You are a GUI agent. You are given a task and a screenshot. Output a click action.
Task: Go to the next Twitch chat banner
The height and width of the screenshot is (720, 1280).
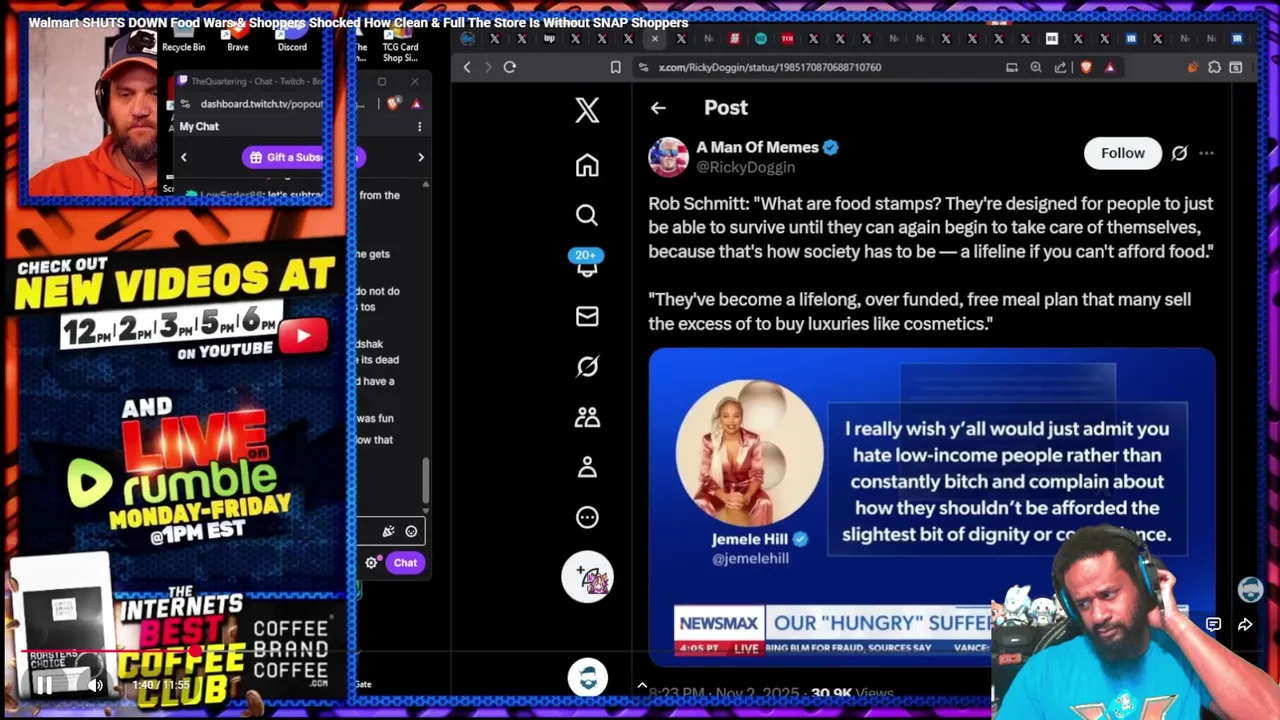[x=421, y=157]
